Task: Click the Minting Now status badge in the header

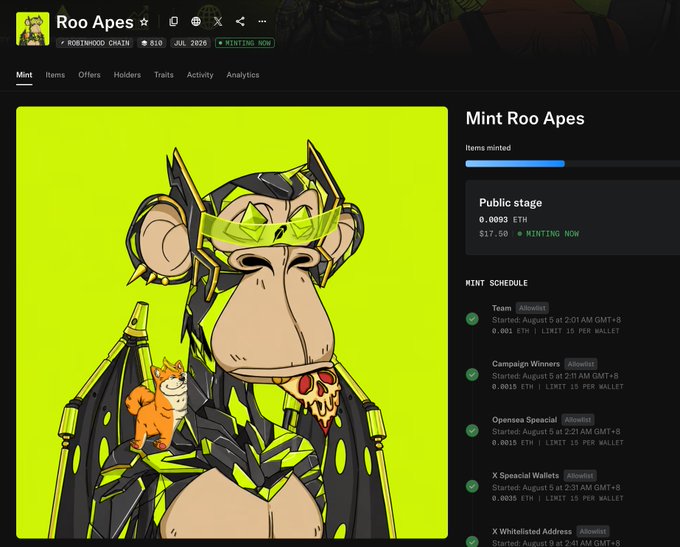Action: click(245, 43)
